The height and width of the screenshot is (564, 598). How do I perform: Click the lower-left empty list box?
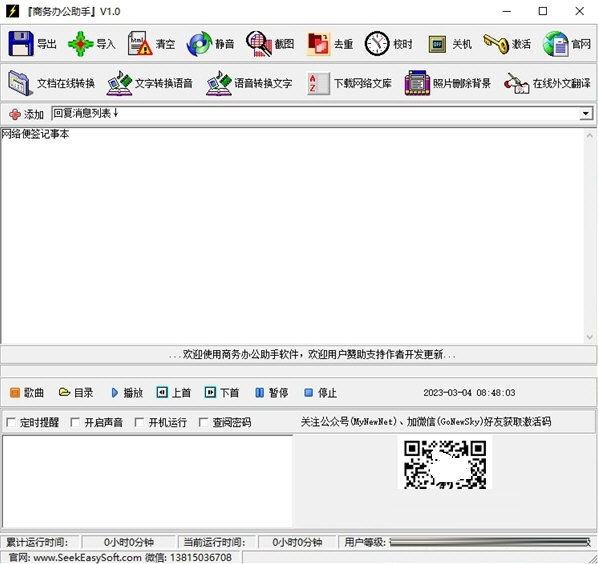coord(147,481)
